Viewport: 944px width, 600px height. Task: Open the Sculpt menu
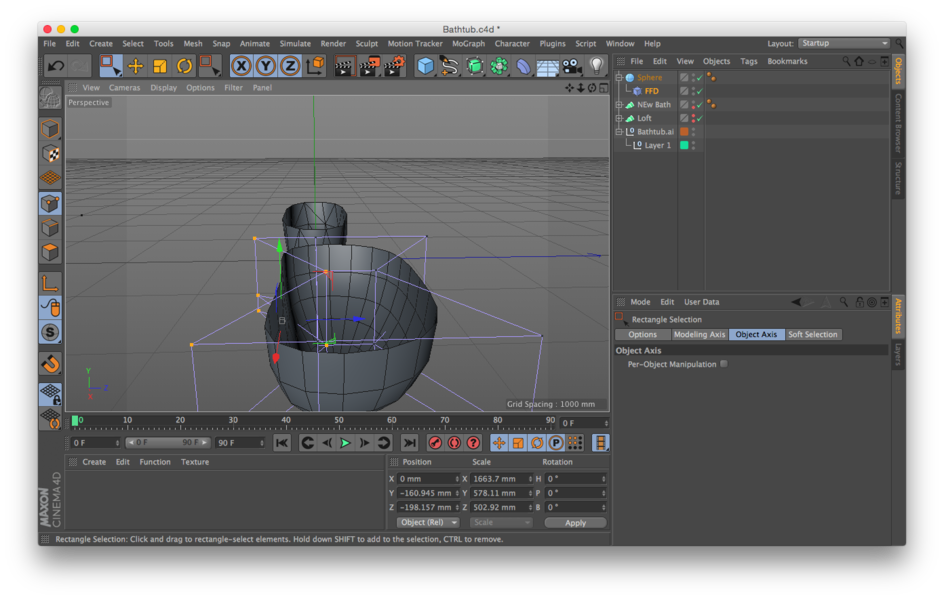tap(367, 44)
